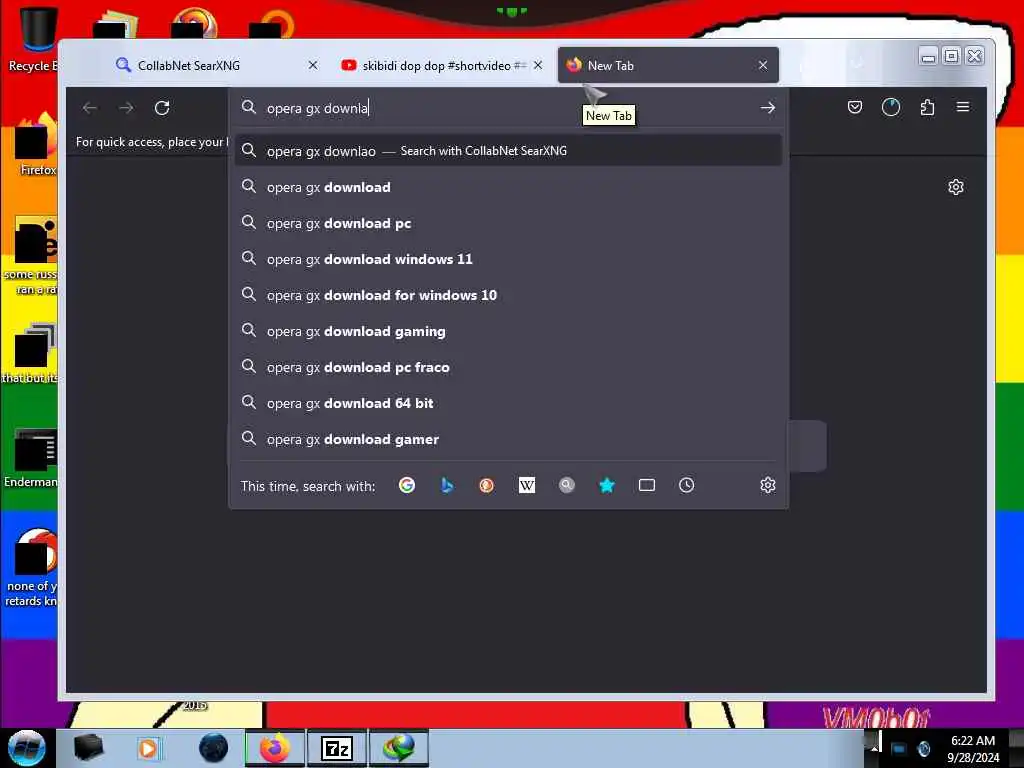Open Pocket from the toolbar
The height and width of the screenshot is (768, 1024).
click(x=854, y=107)
